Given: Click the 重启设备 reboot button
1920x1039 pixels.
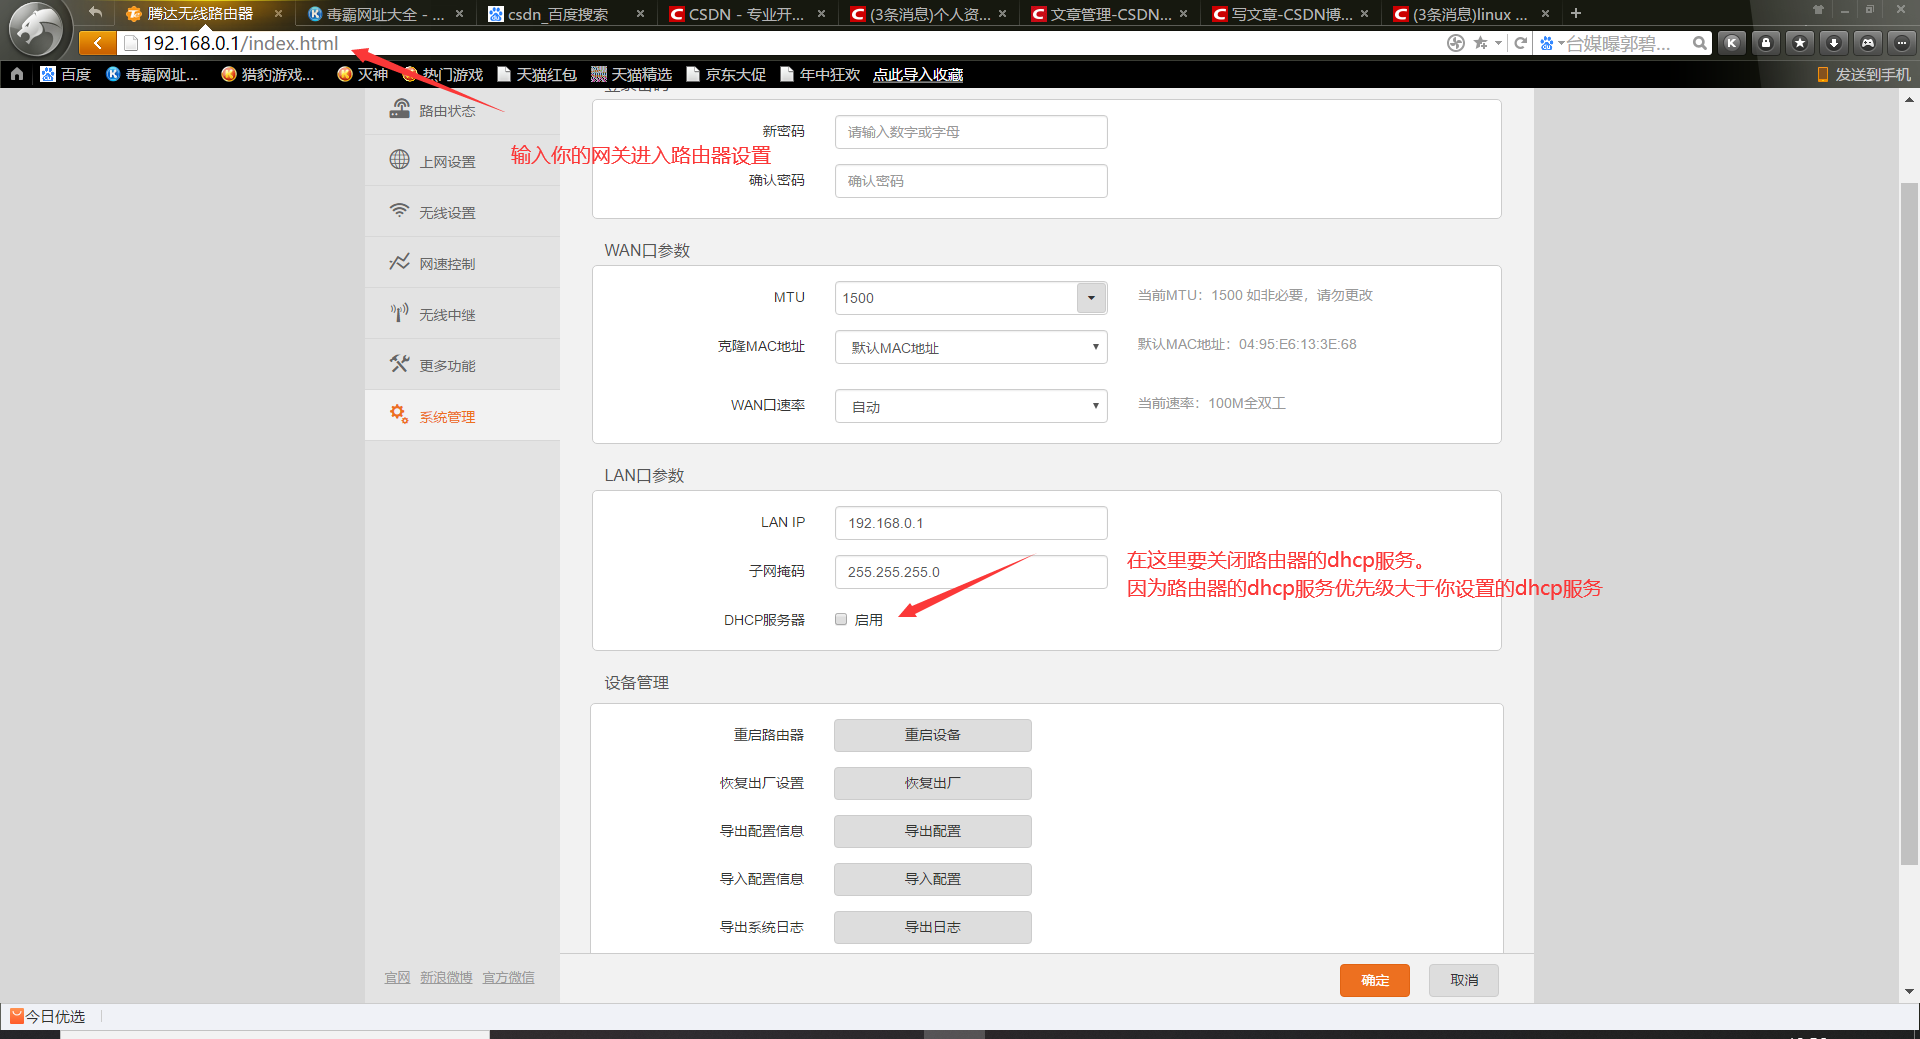Looking at the screenshot, I should 933,735.
